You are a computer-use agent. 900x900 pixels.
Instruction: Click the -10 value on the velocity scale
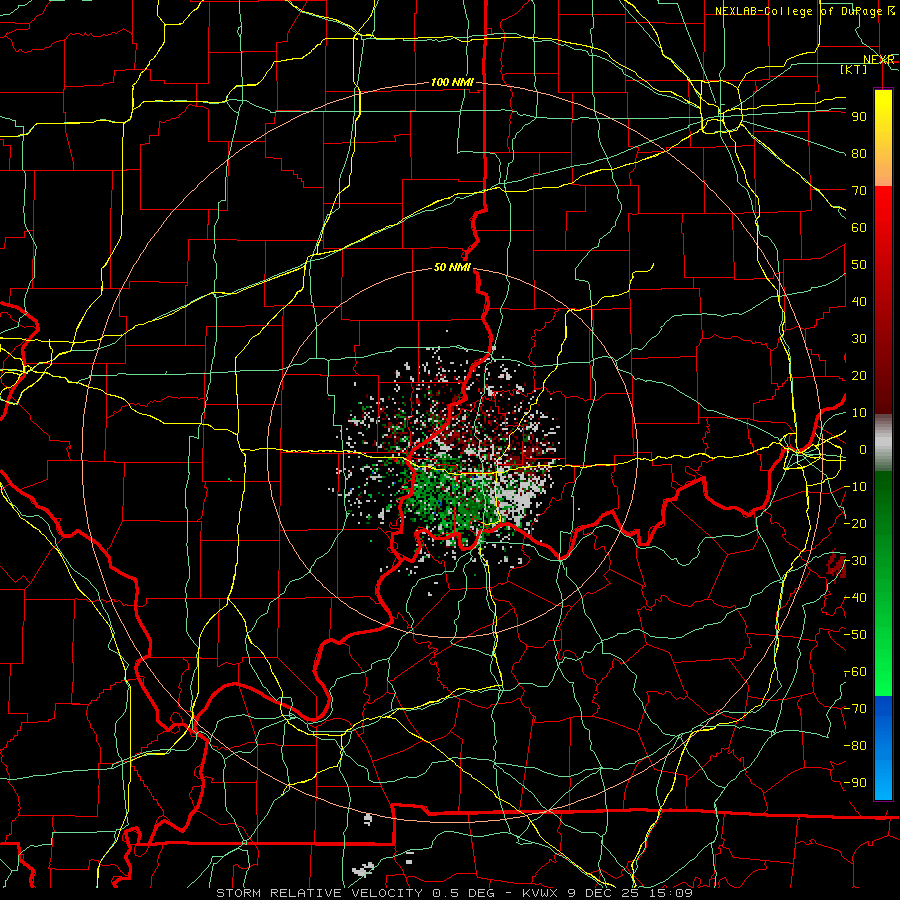click(x=855, y=487)
